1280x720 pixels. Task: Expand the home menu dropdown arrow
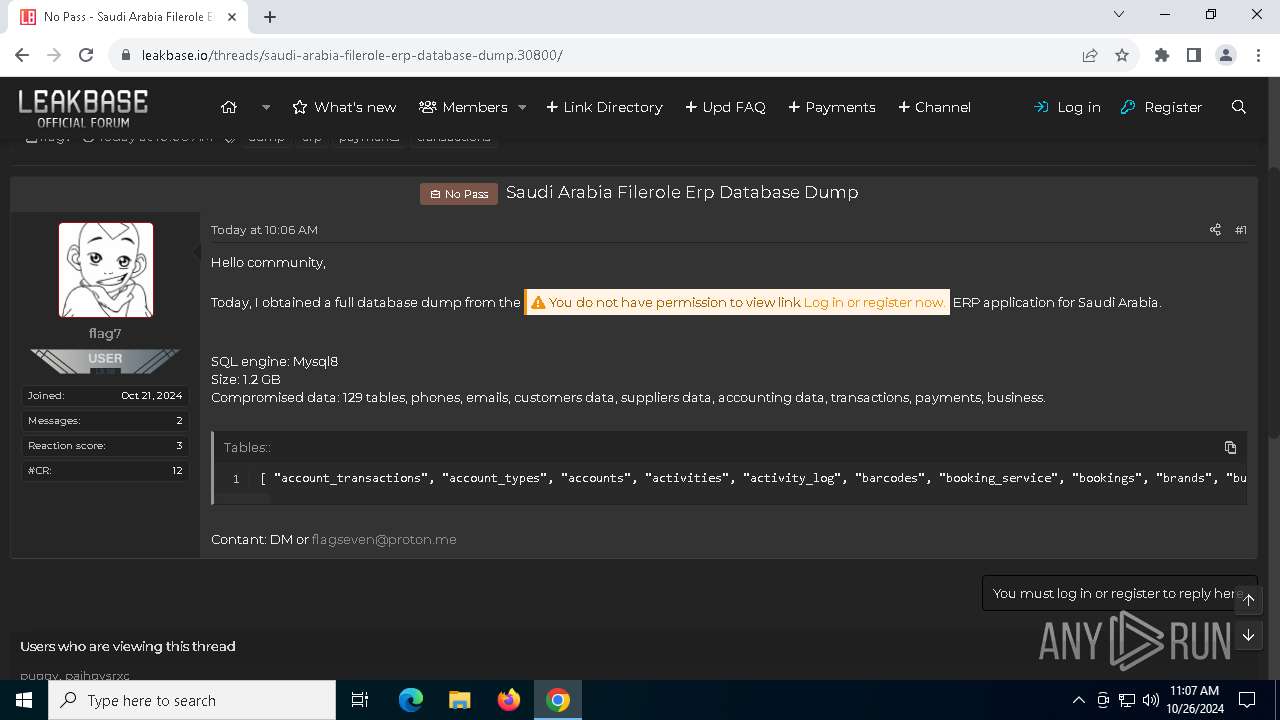(x=266, y=107)
